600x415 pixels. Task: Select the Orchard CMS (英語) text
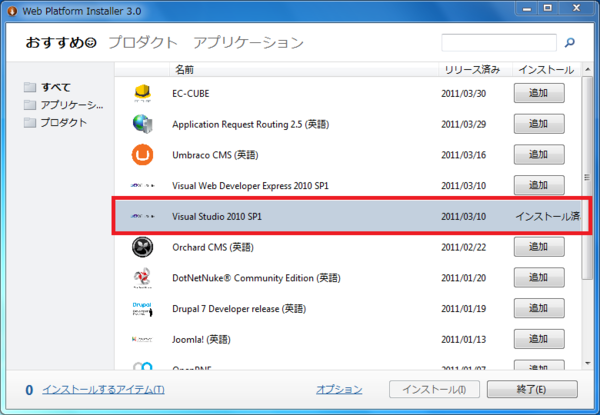(x=213, y=247)
